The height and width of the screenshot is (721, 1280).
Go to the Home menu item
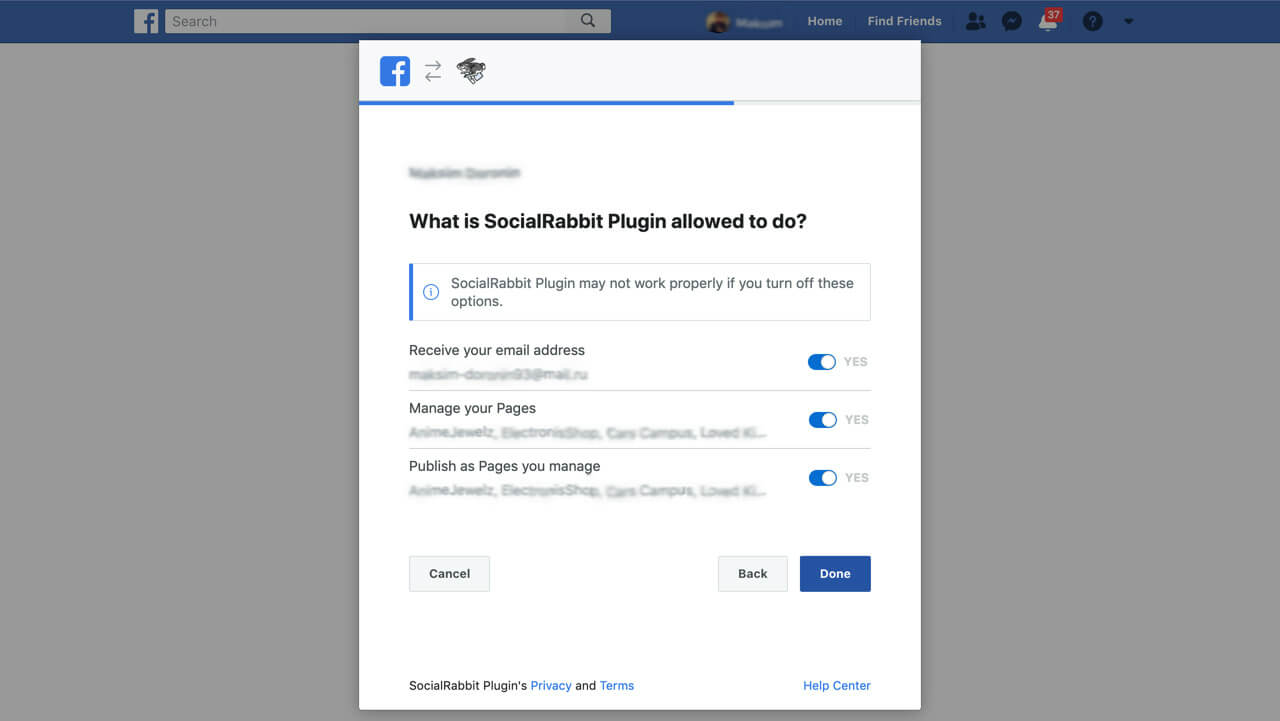824,21
